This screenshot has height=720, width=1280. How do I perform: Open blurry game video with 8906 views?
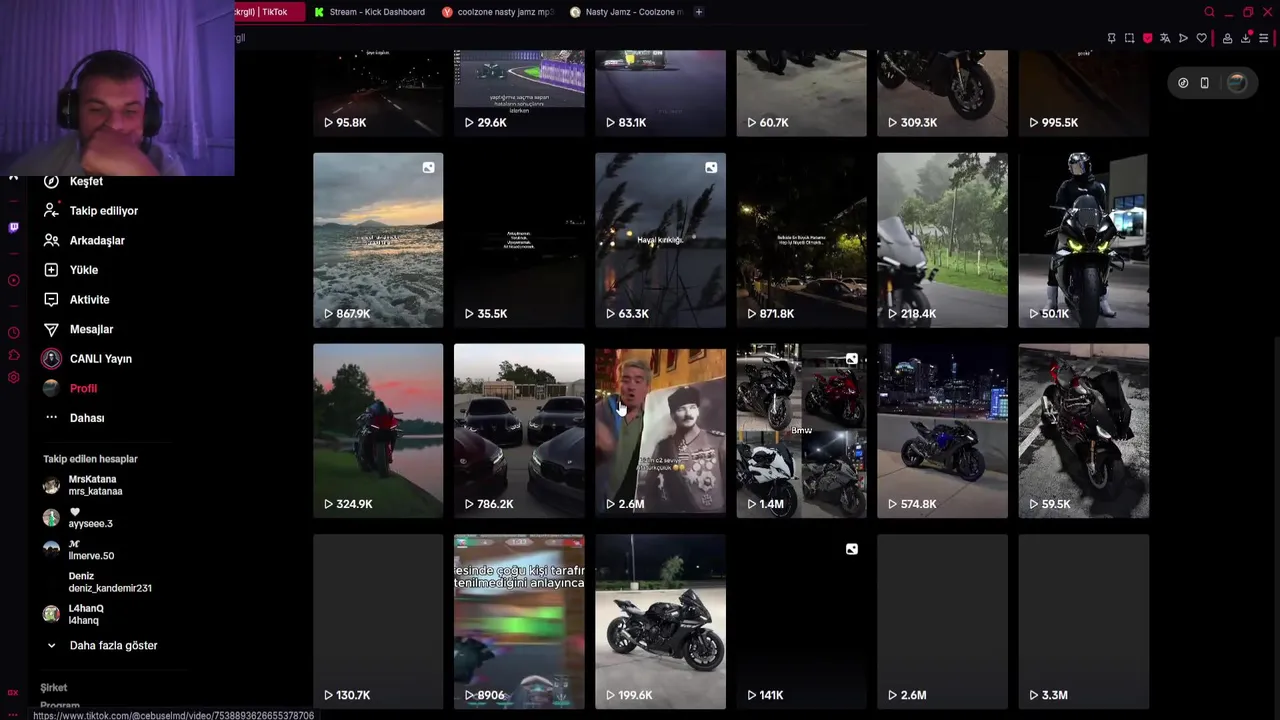tap(519, 622)
